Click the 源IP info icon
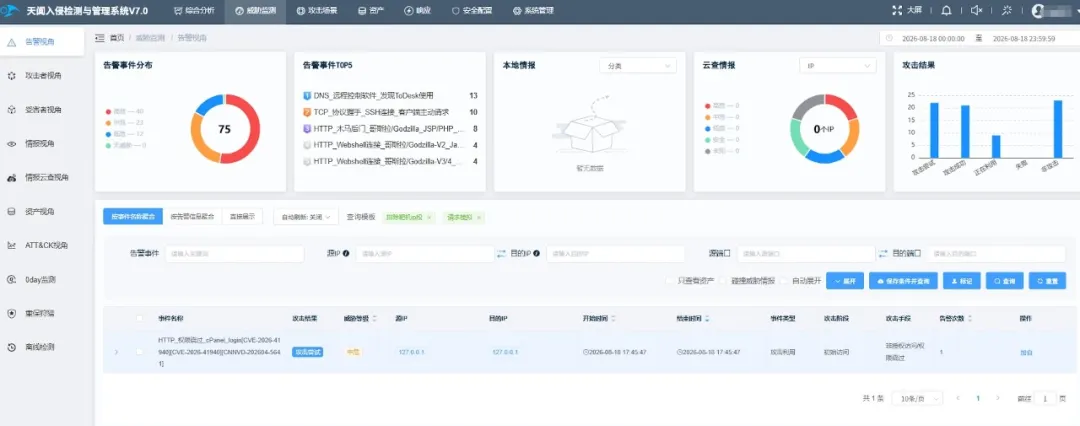This screenshot has height=426, width=1080. [x=346, y=253]
